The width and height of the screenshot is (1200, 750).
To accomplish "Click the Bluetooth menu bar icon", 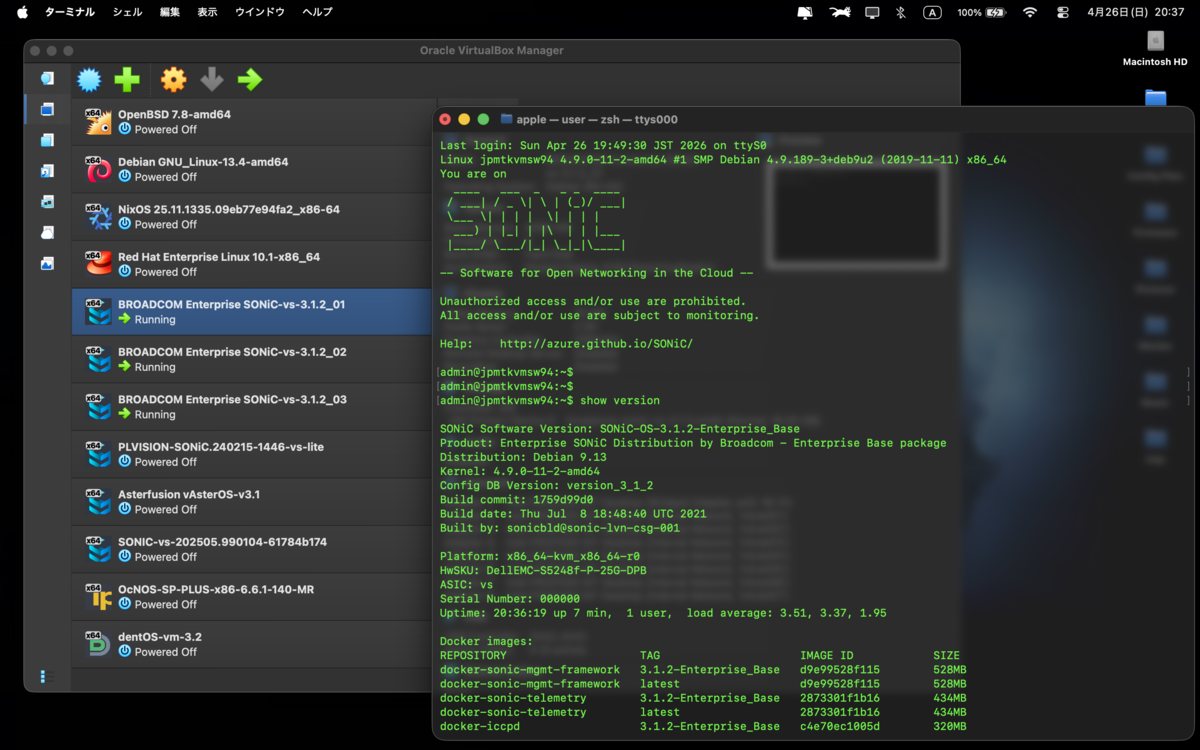I will (x=900, y=12).
